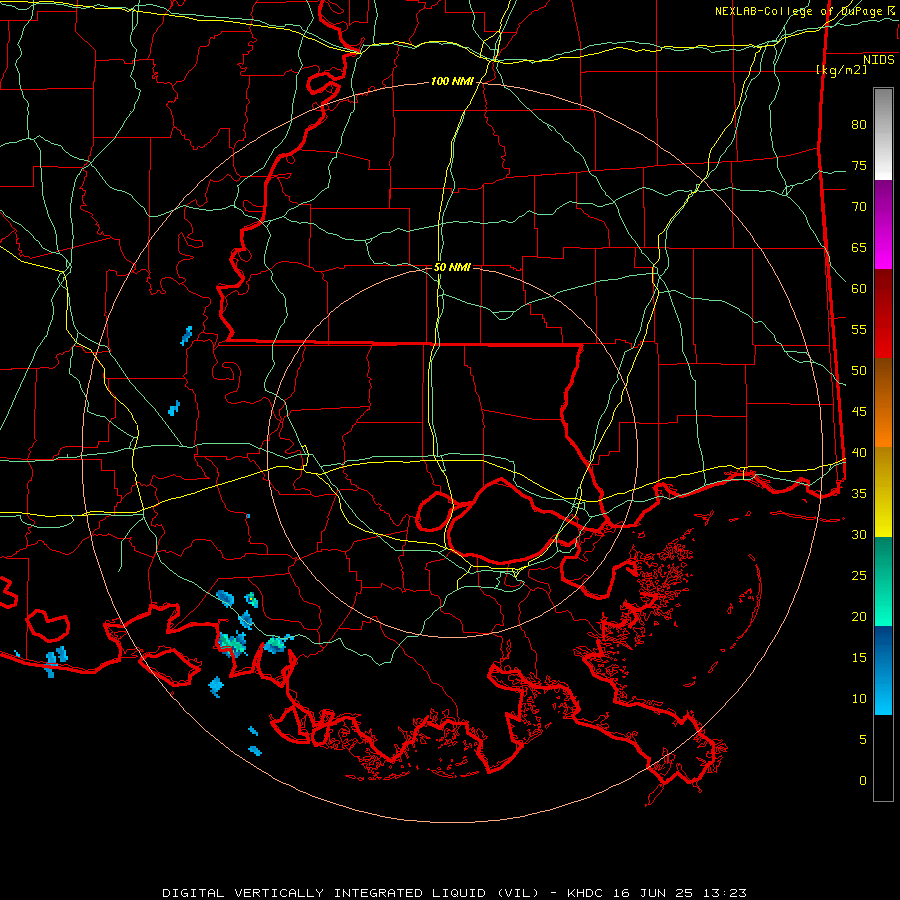The width and height of the screenshot is (900, 900).
Task: Pick the purple-magenta segment of the color bar
Action: [883, 224]
